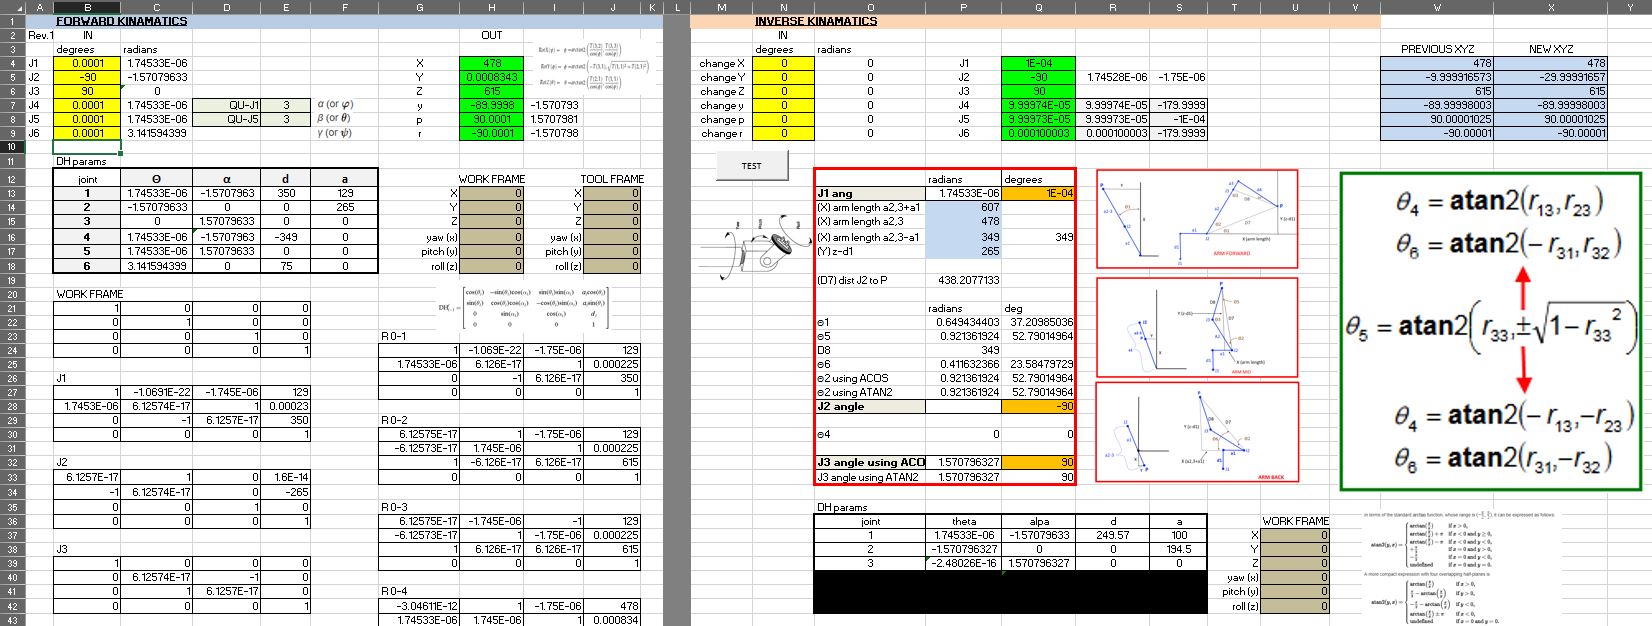1652x626 pixels.
Task: Select the INVERSE KINAMATICS title cell
Action: pos(816,20)
